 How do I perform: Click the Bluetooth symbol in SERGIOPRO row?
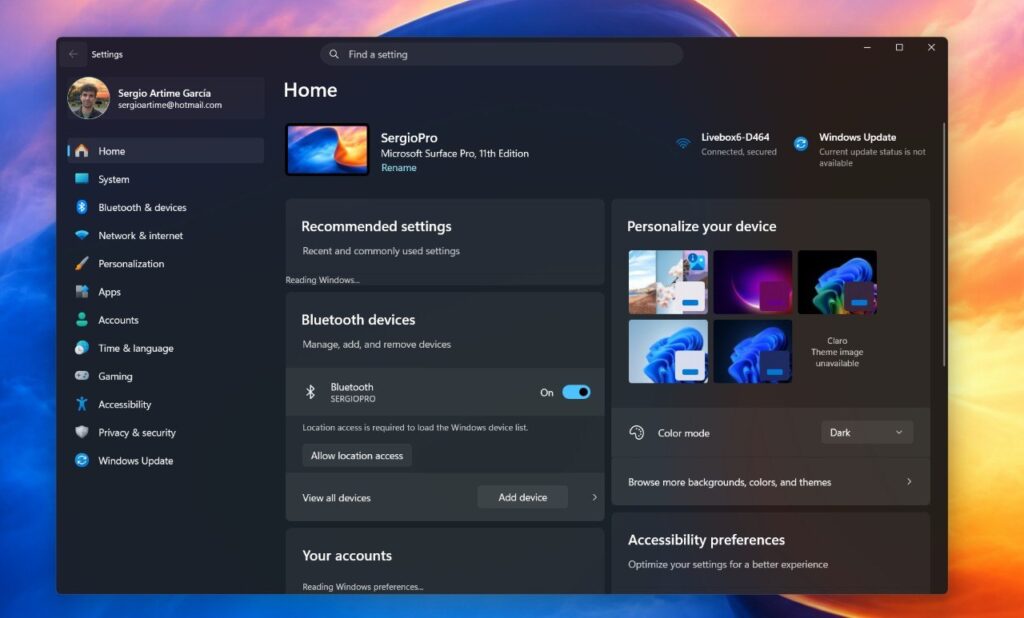click(311, 392)
